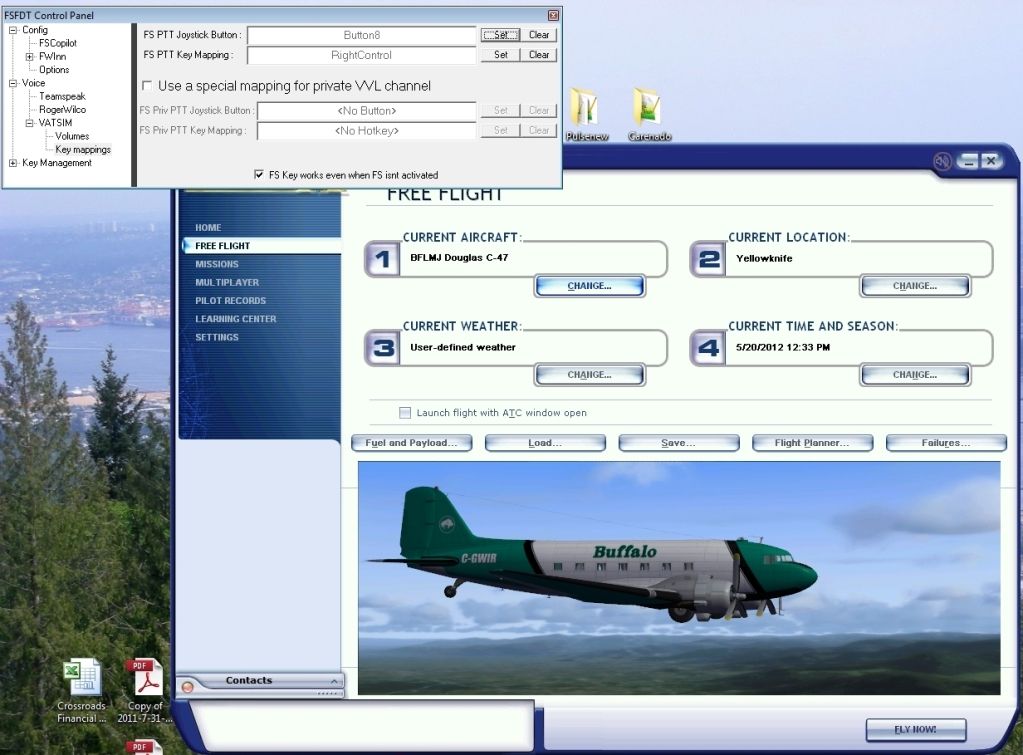
Task: Toggle 'FS Key works even when FS isnt activated'
Action: (259, 174)
